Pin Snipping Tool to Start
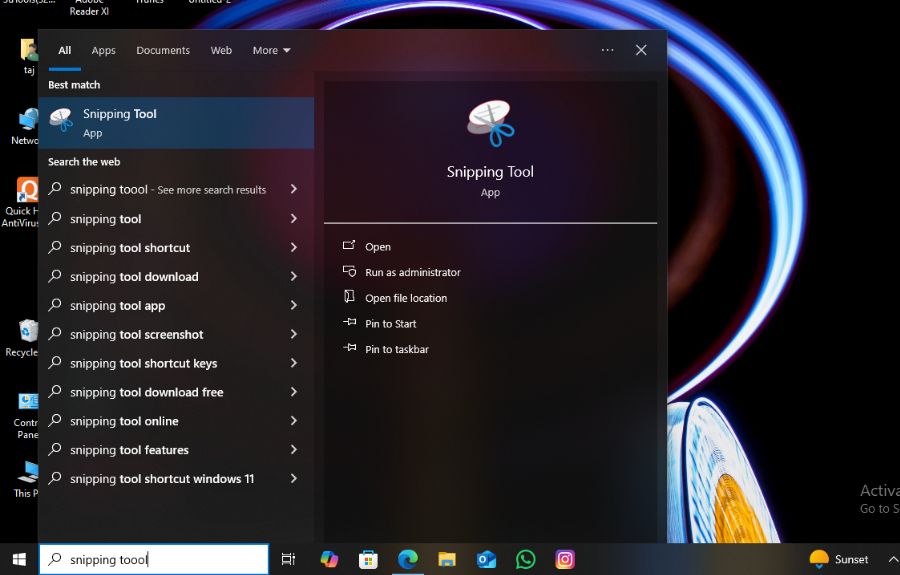 click(379, 324)
